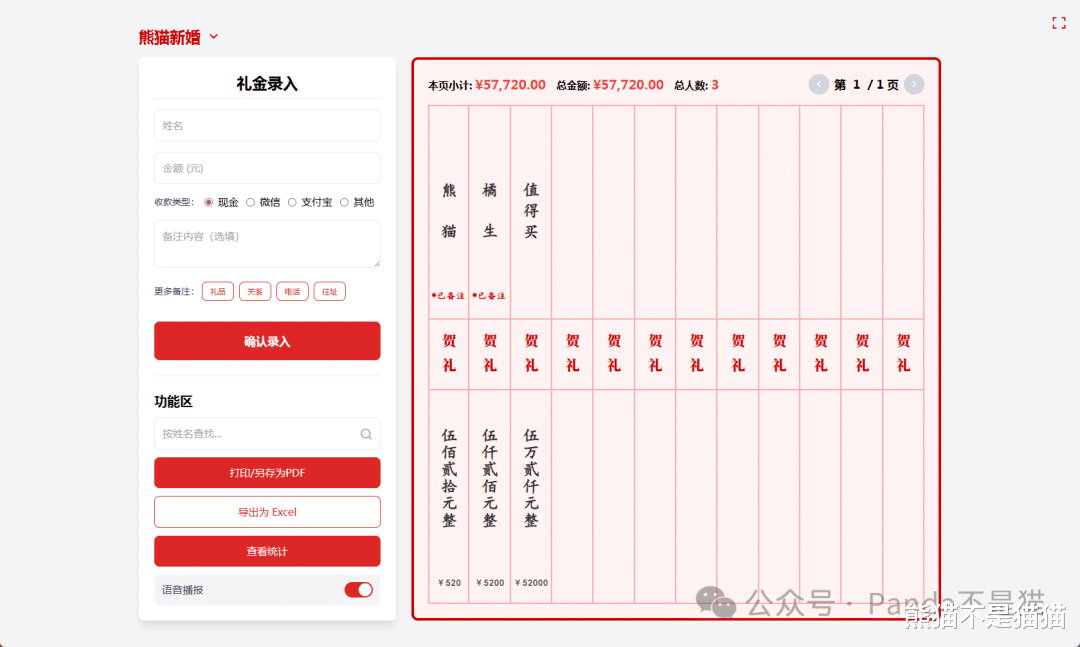Open the 值得买 guest name cell

pos(531,212)
